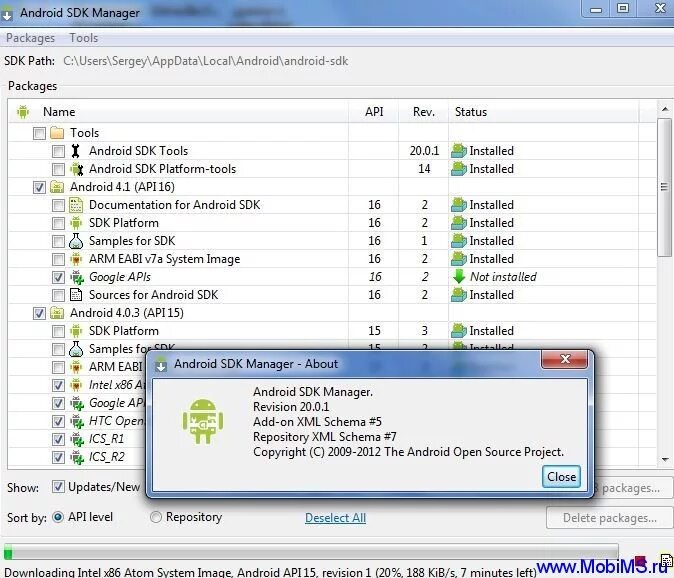This screenshot has width=674, height=578.
Task: Click the Sources for Android SDK icon
Action: point(76,295)
